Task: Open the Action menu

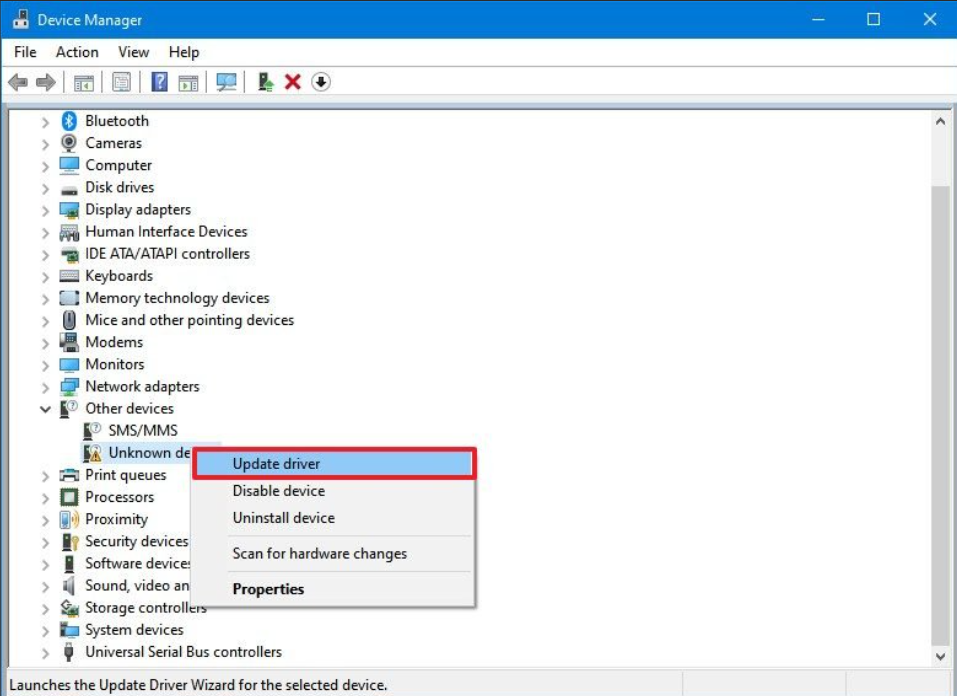Action: click(x=77, y=52)
